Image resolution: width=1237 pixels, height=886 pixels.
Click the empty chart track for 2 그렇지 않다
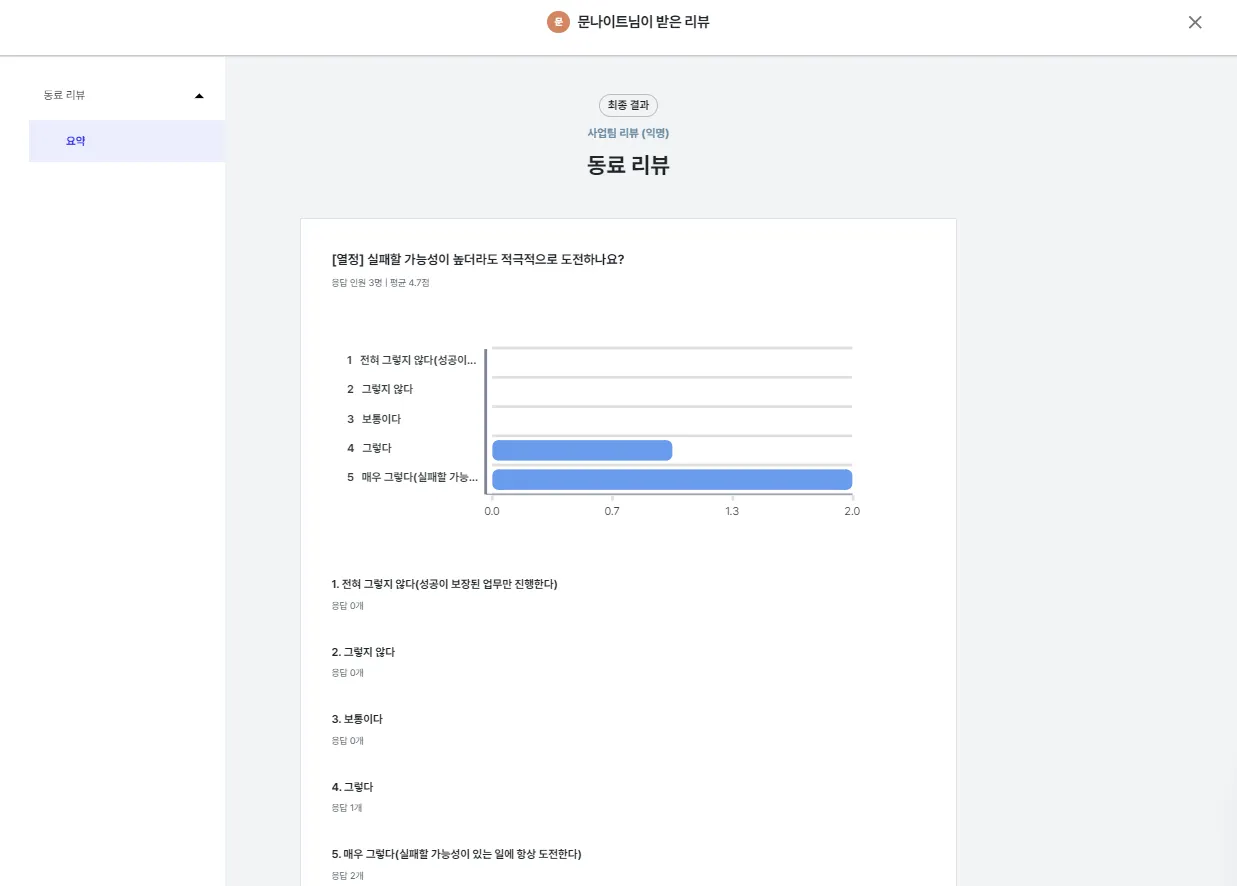coord(672,389)
